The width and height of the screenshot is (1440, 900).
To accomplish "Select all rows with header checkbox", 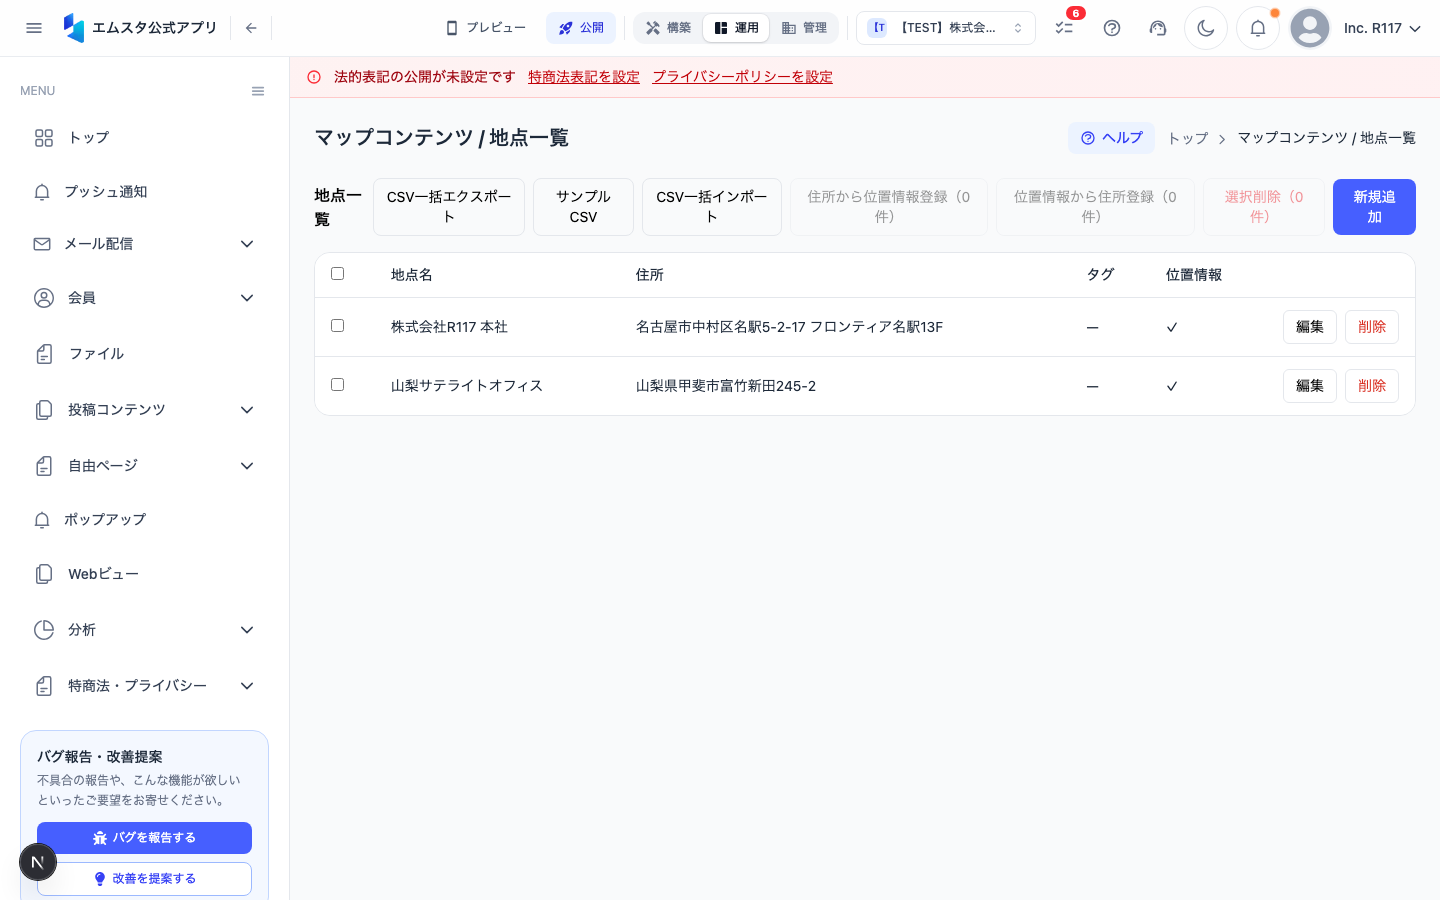I will pos(337,274).
